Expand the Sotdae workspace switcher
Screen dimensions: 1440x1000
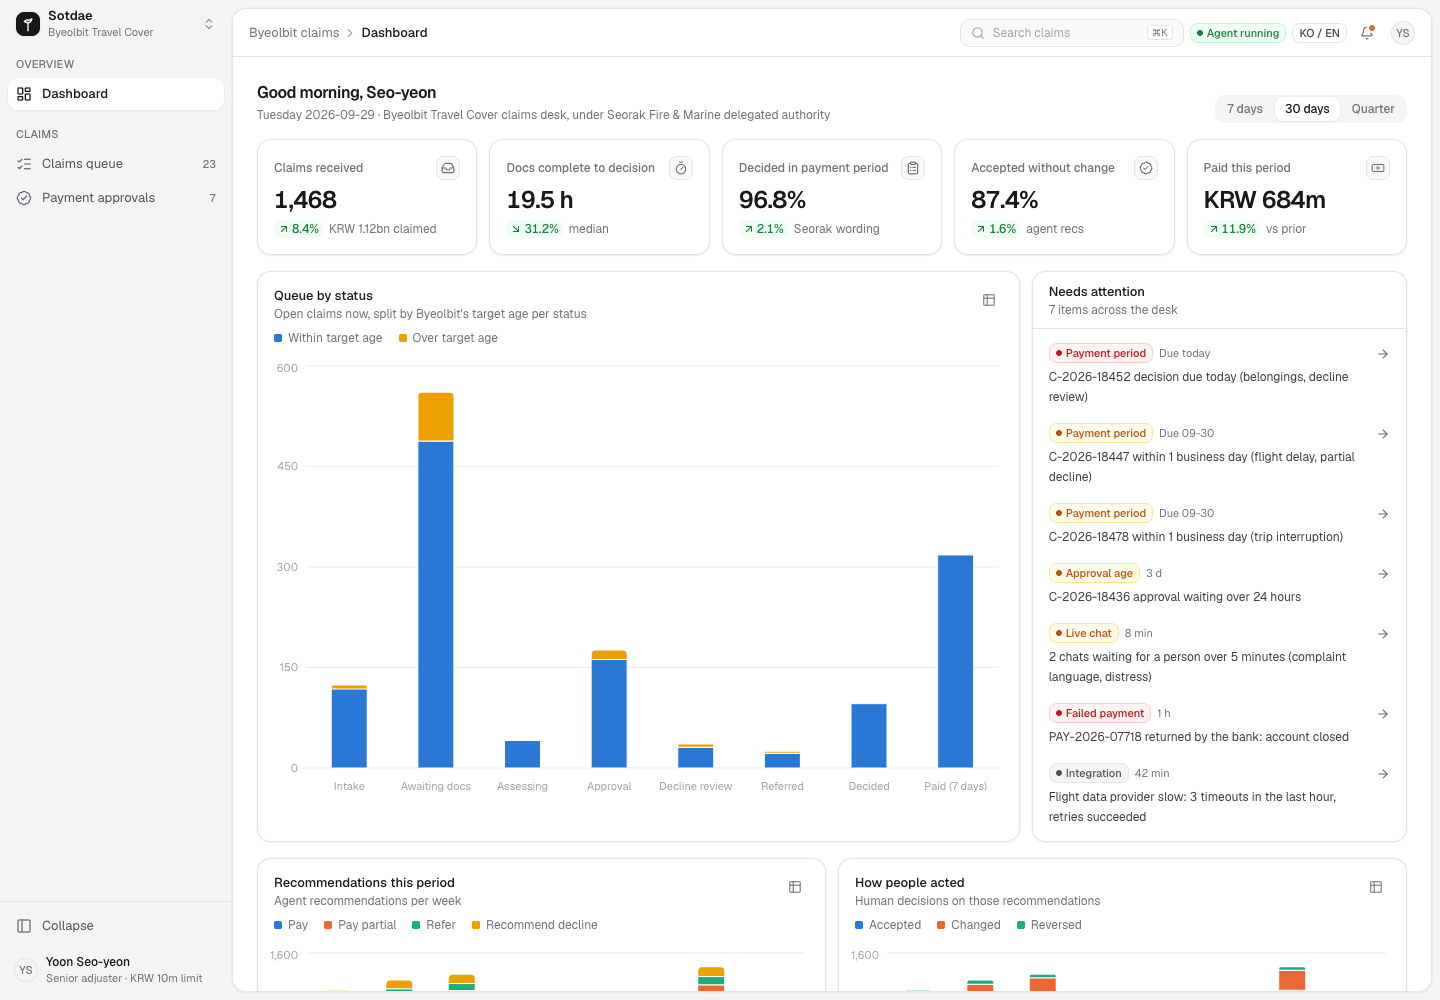point(116,24)
